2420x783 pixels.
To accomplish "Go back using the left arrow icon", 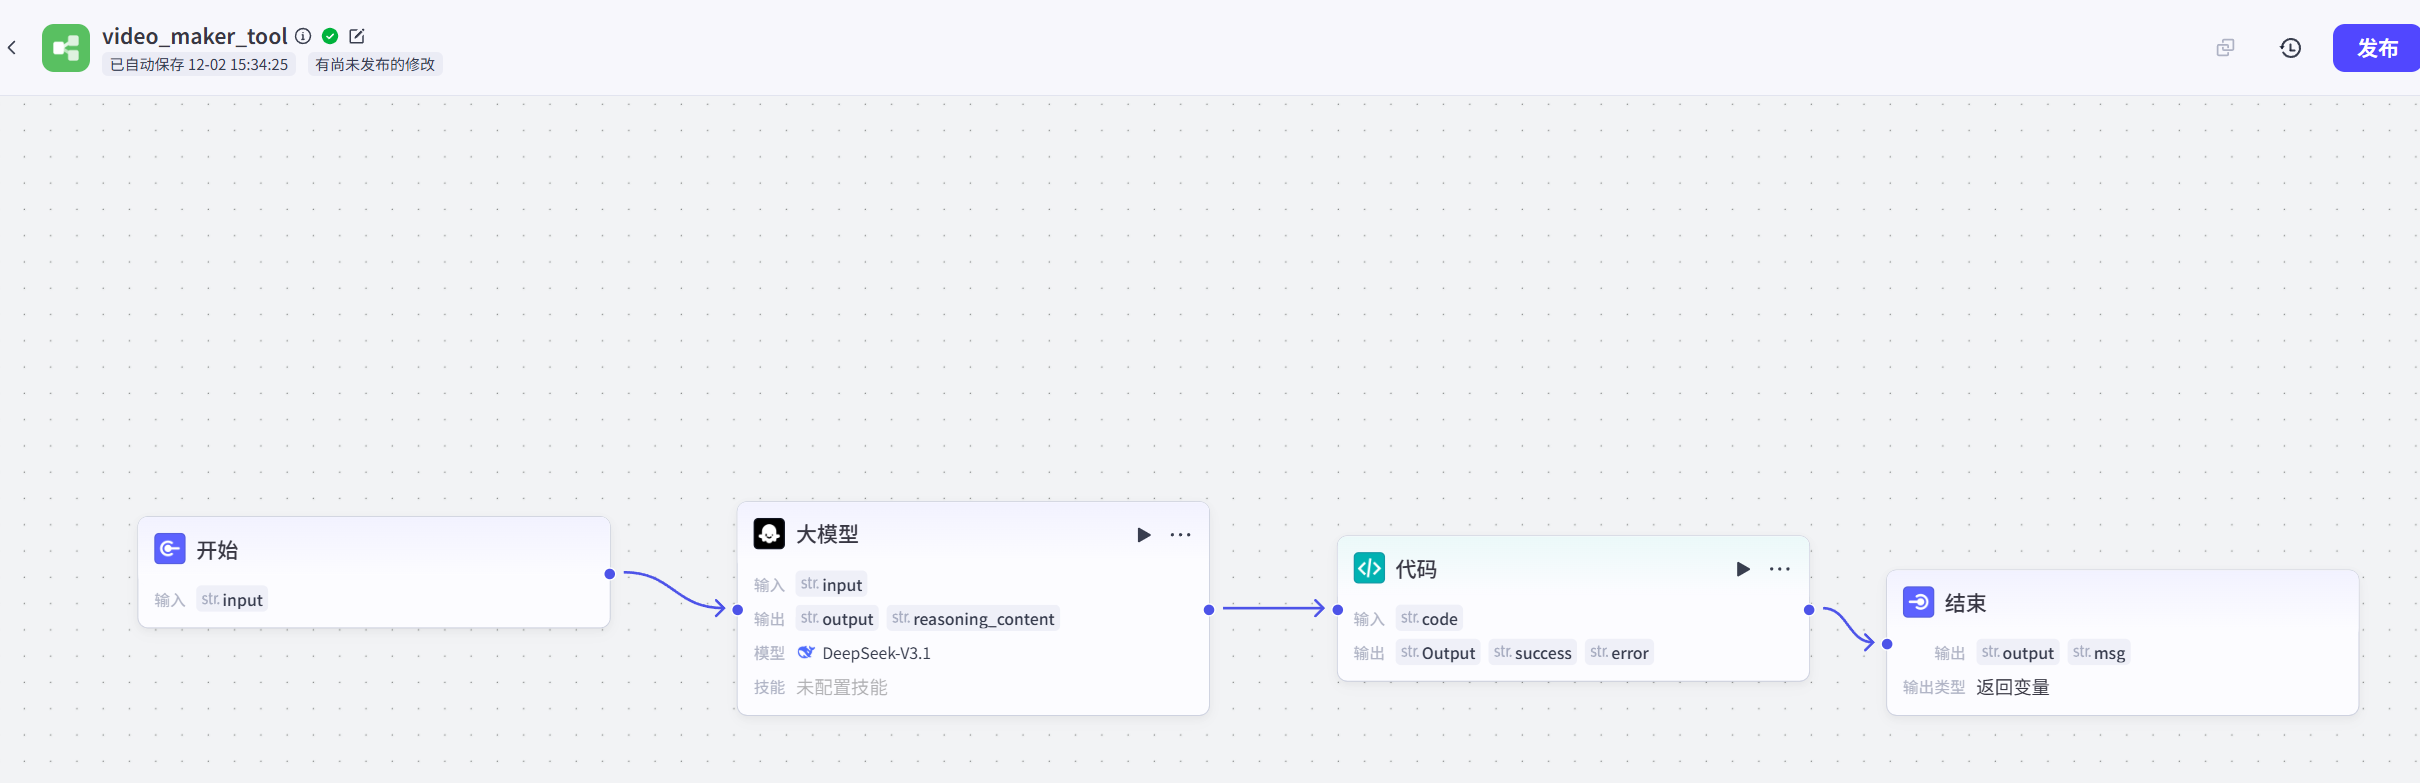I will pos(12,47).
